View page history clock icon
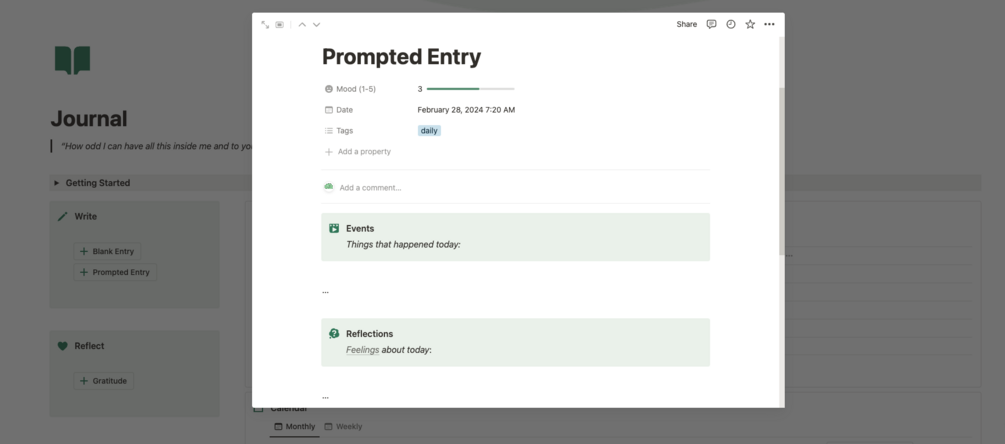Image resolution: width=1005 pixels, height=444 pixels. pyautogui.click(x=731, y=24)
